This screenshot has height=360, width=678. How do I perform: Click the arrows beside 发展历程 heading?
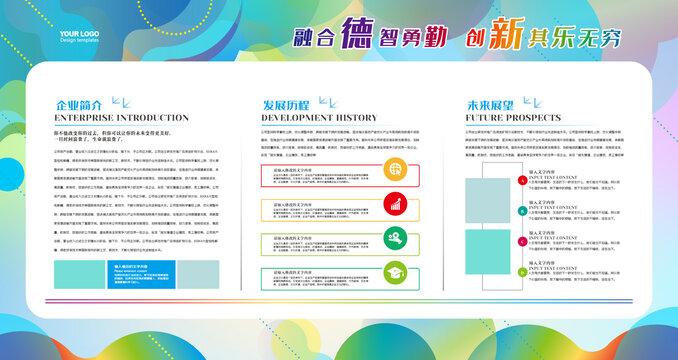pyautogui.click(x=328, y=102)
